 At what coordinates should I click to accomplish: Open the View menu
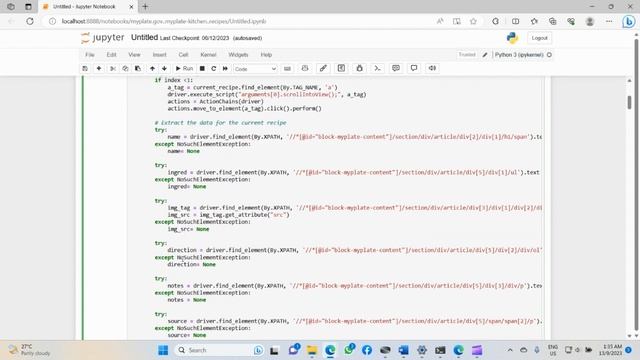click(x=134, y=55)
